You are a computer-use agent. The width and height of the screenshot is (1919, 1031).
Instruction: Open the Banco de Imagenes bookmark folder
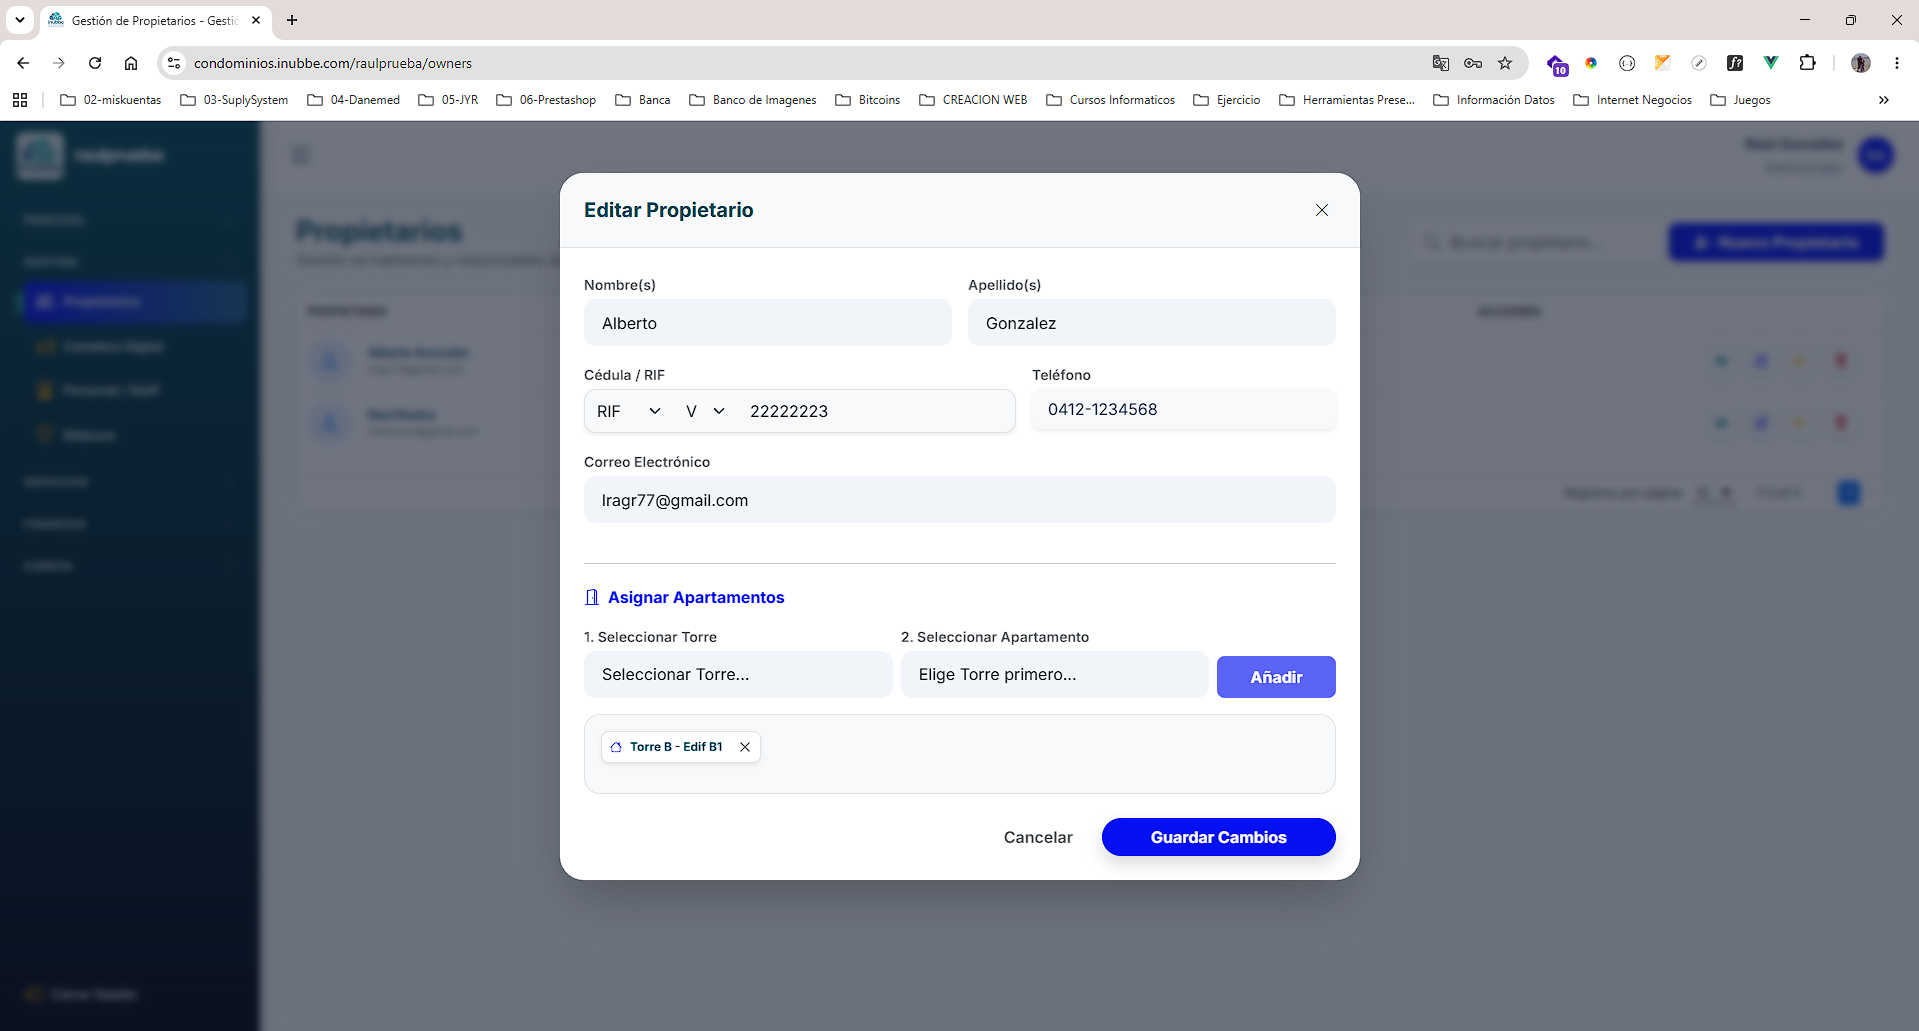click(753, 100)
